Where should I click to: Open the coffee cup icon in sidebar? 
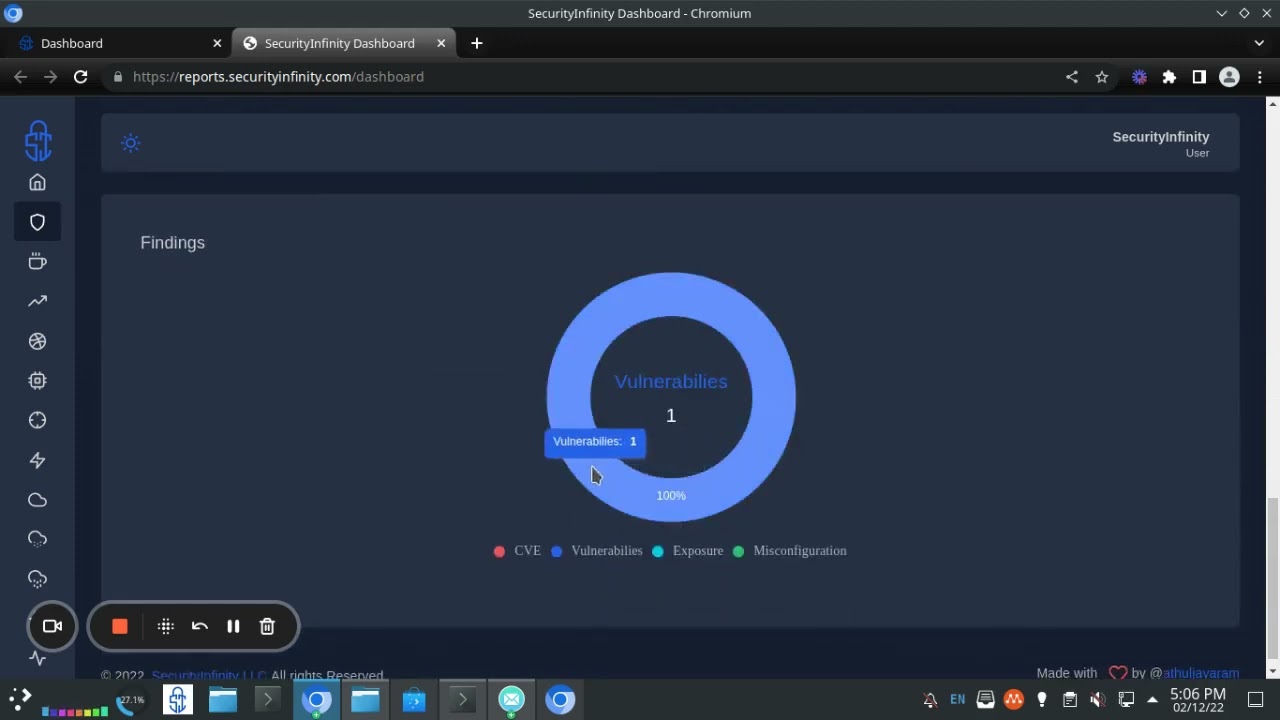[x=37, y=262]
